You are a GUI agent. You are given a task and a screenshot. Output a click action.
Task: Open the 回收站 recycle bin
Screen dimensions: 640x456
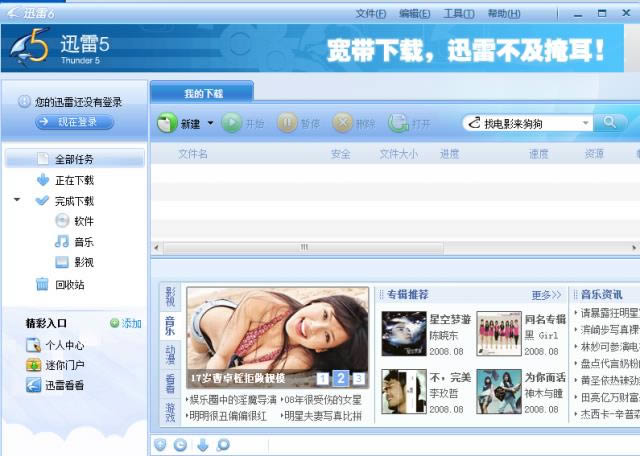[x=60, y=285]
